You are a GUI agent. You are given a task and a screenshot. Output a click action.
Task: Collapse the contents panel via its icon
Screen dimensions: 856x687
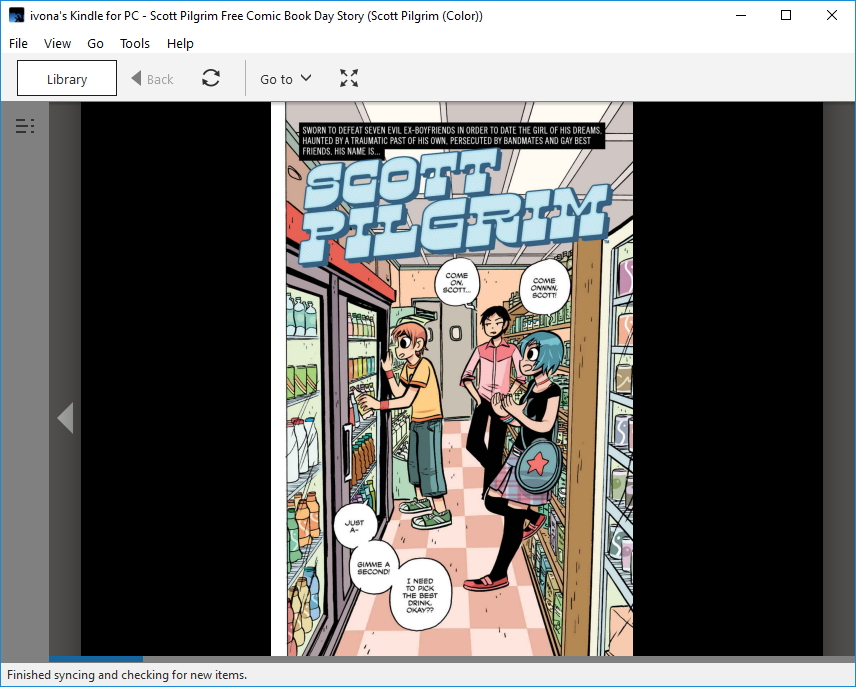pyautogui.click(x=23, y=125)
